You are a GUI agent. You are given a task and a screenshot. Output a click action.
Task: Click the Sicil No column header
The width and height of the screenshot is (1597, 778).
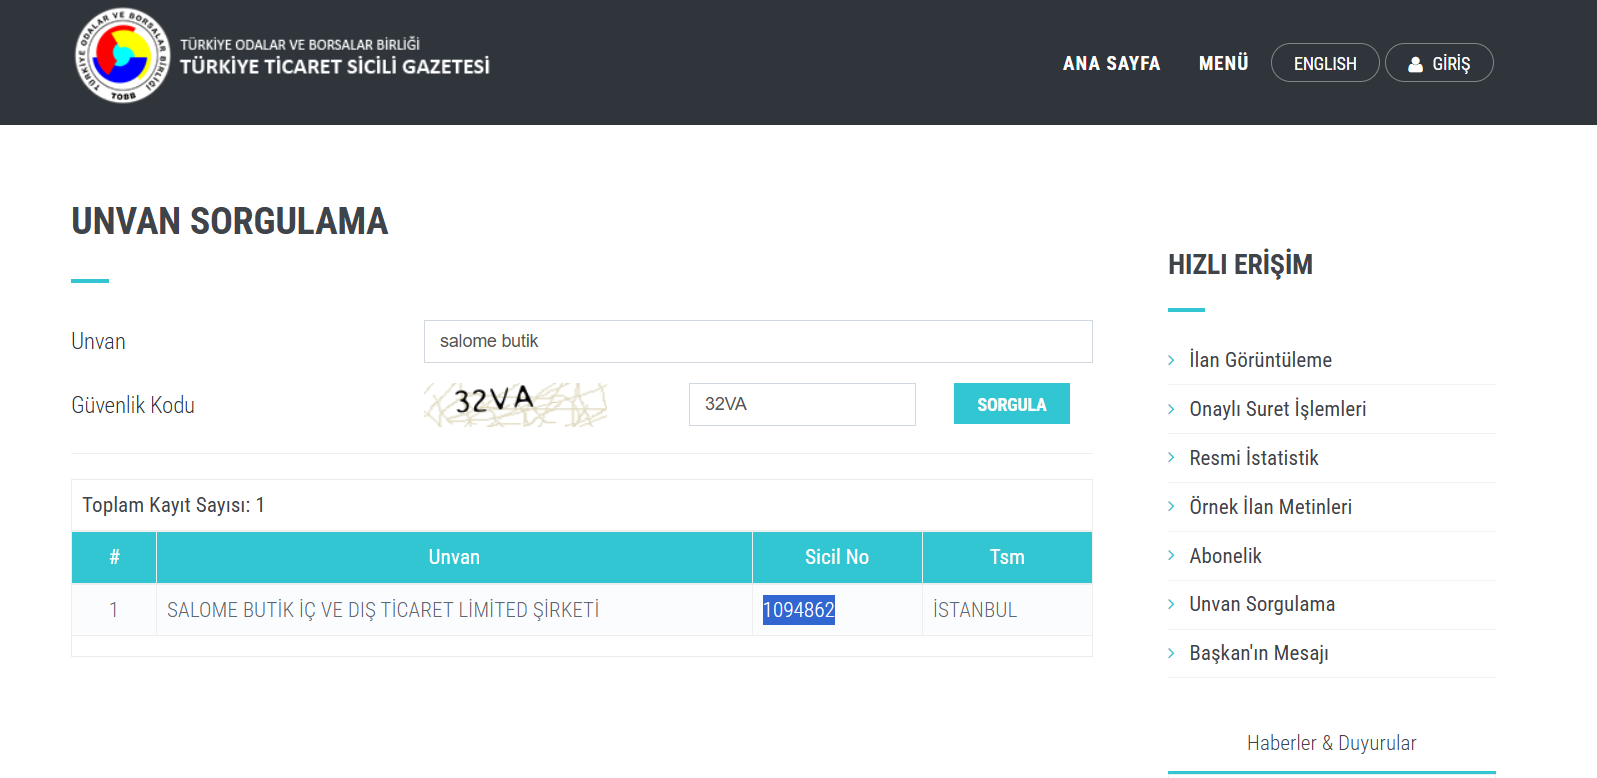pos(836,557)
